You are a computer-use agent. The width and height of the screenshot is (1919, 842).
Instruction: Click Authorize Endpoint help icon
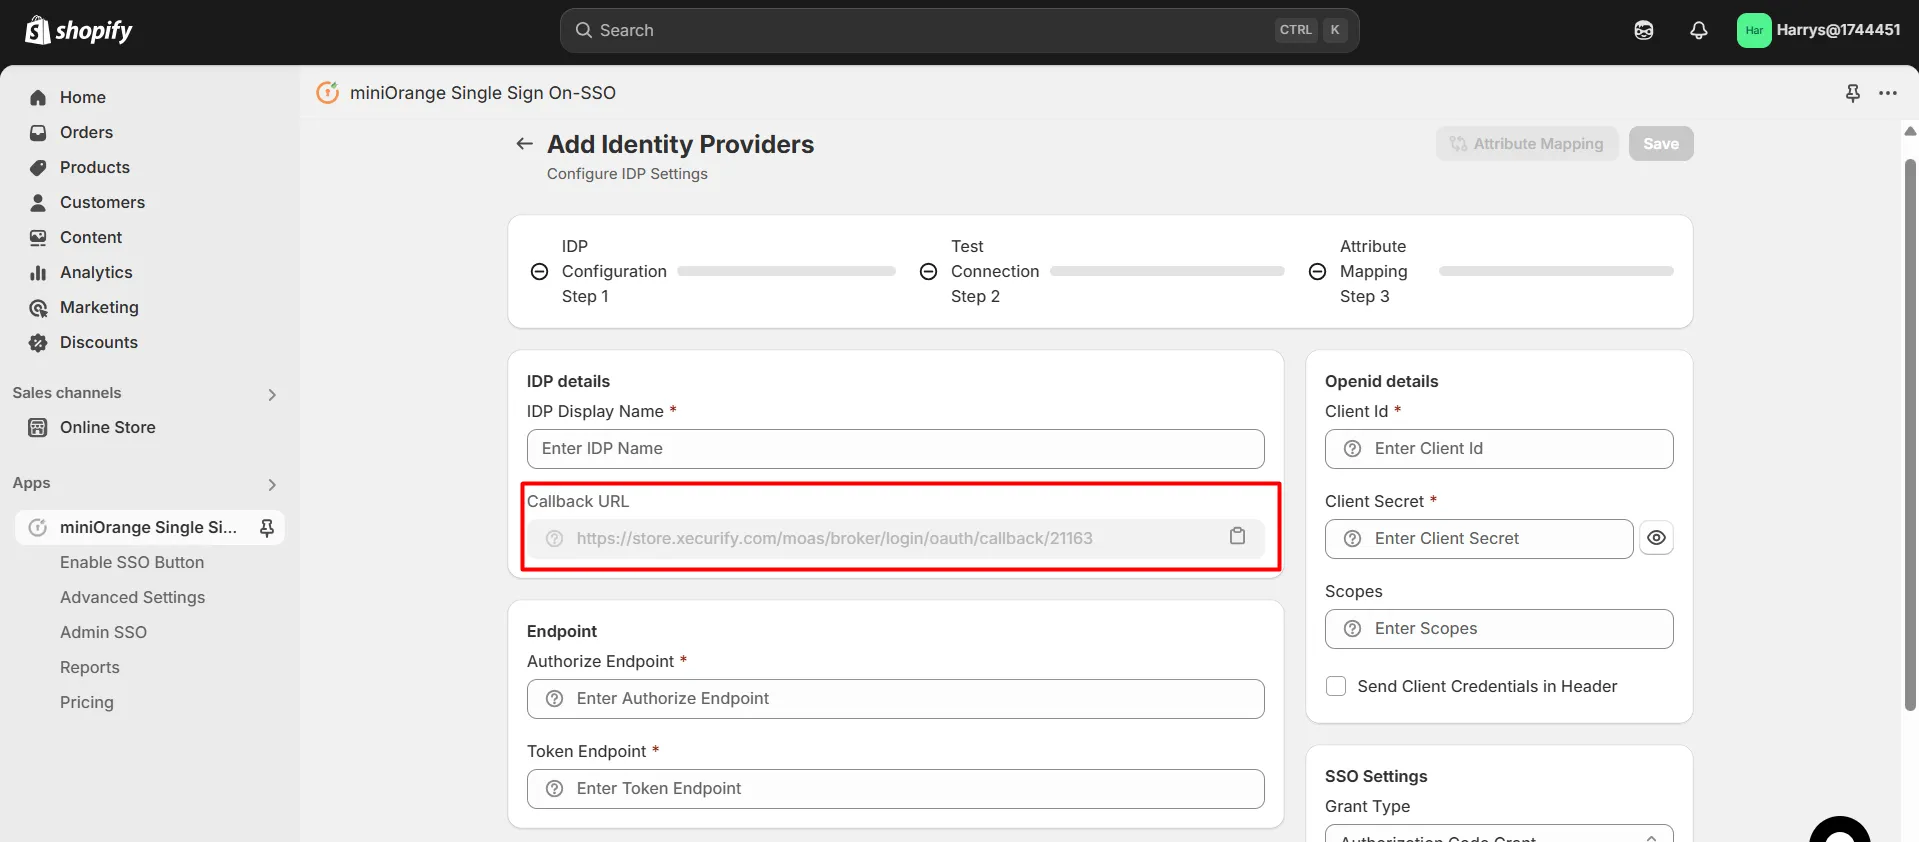tap(555, 699)
